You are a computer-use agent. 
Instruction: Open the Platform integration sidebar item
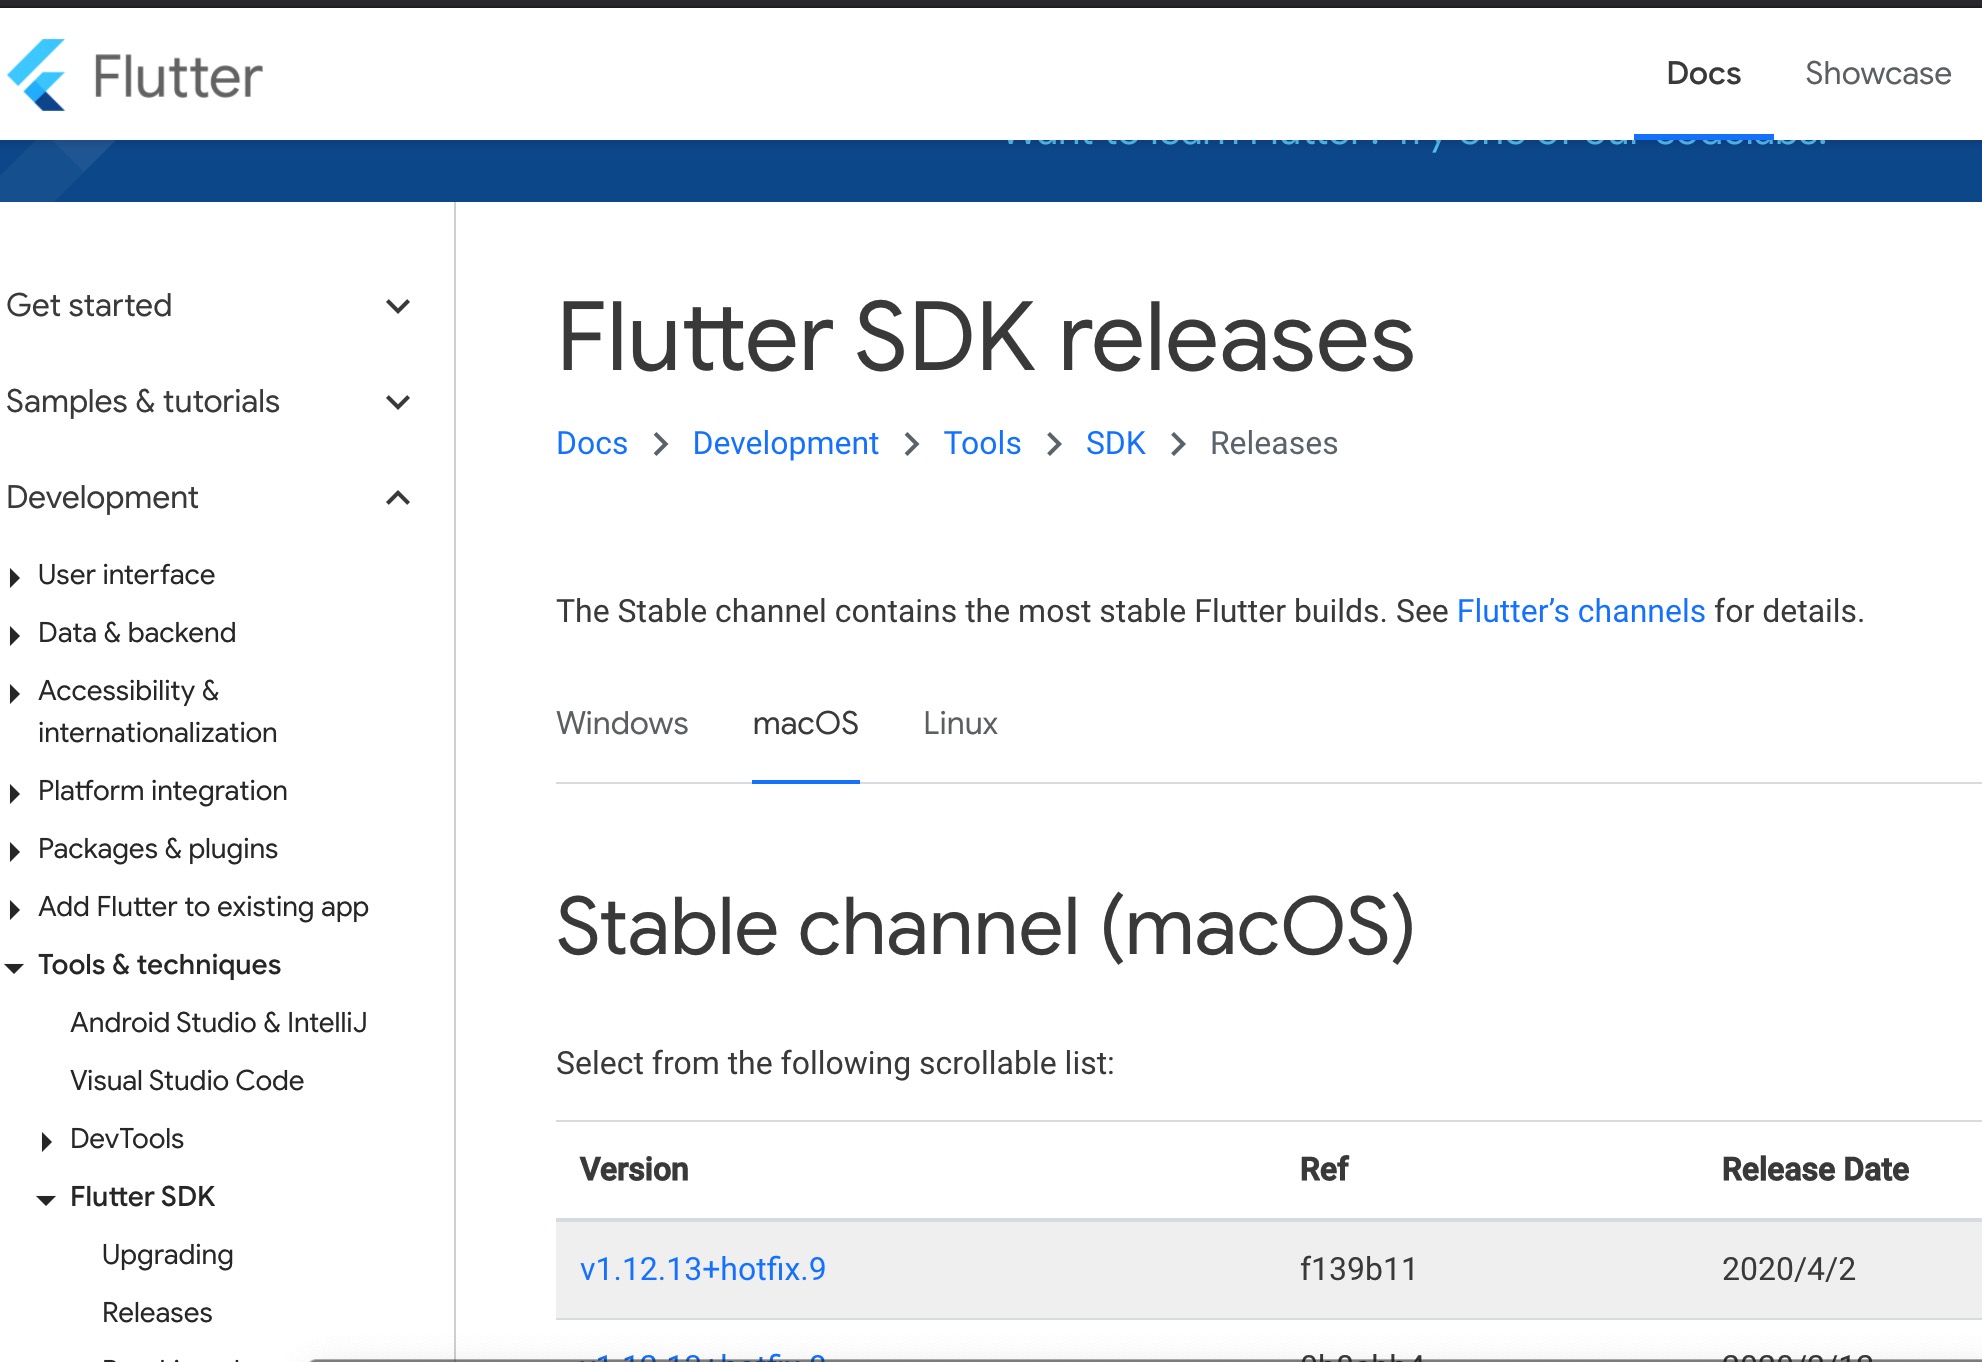(x=162, y=791)
